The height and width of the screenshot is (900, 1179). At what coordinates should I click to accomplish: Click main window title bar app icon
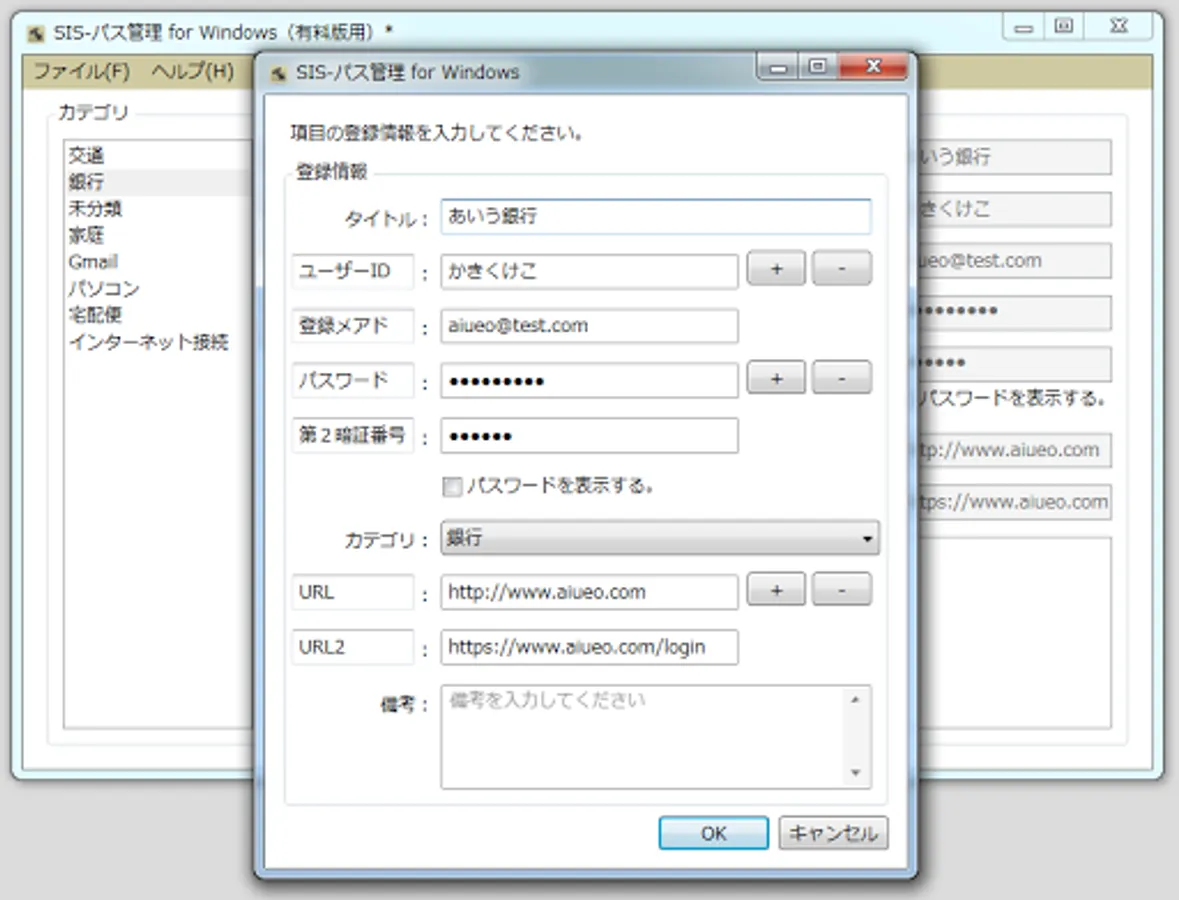(35, 34)
